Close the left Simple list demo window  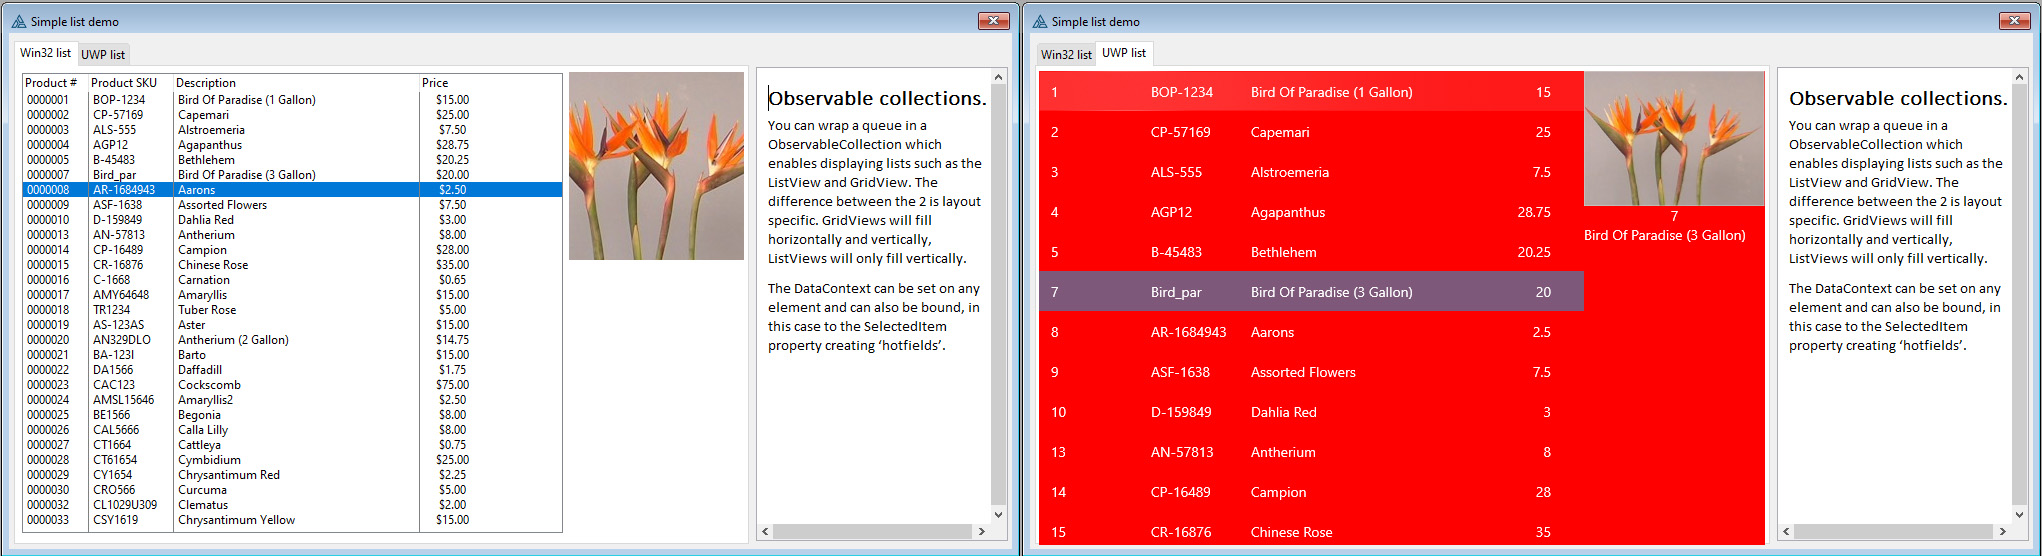click(993, 21)
